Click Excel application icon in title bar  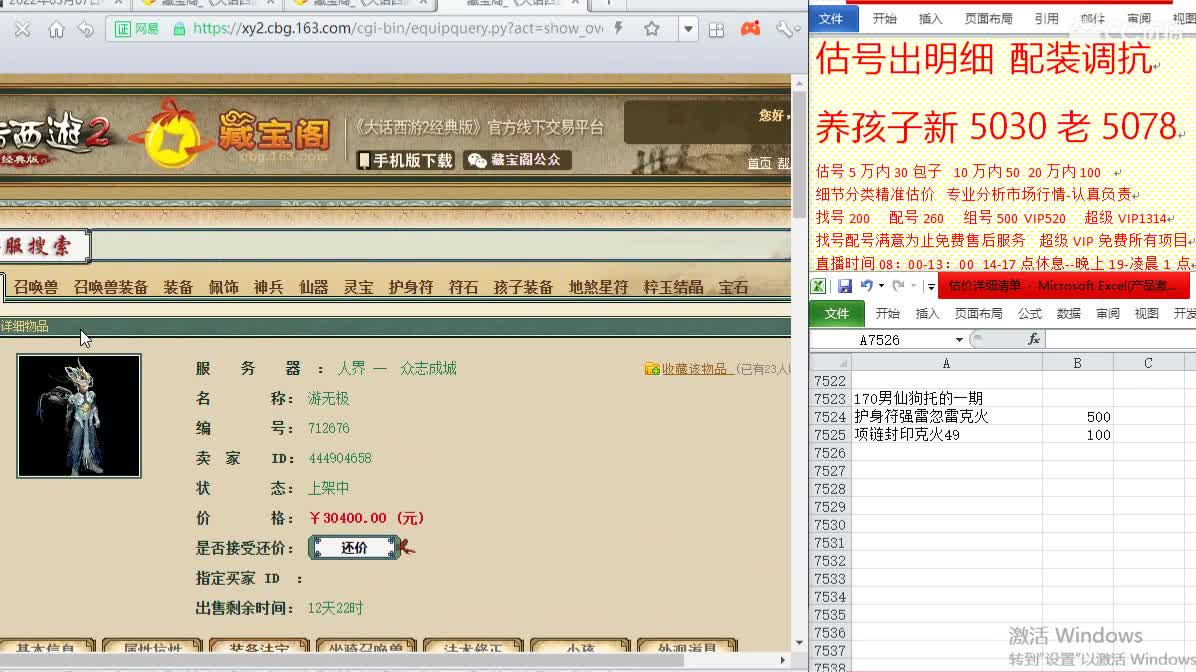818,286
